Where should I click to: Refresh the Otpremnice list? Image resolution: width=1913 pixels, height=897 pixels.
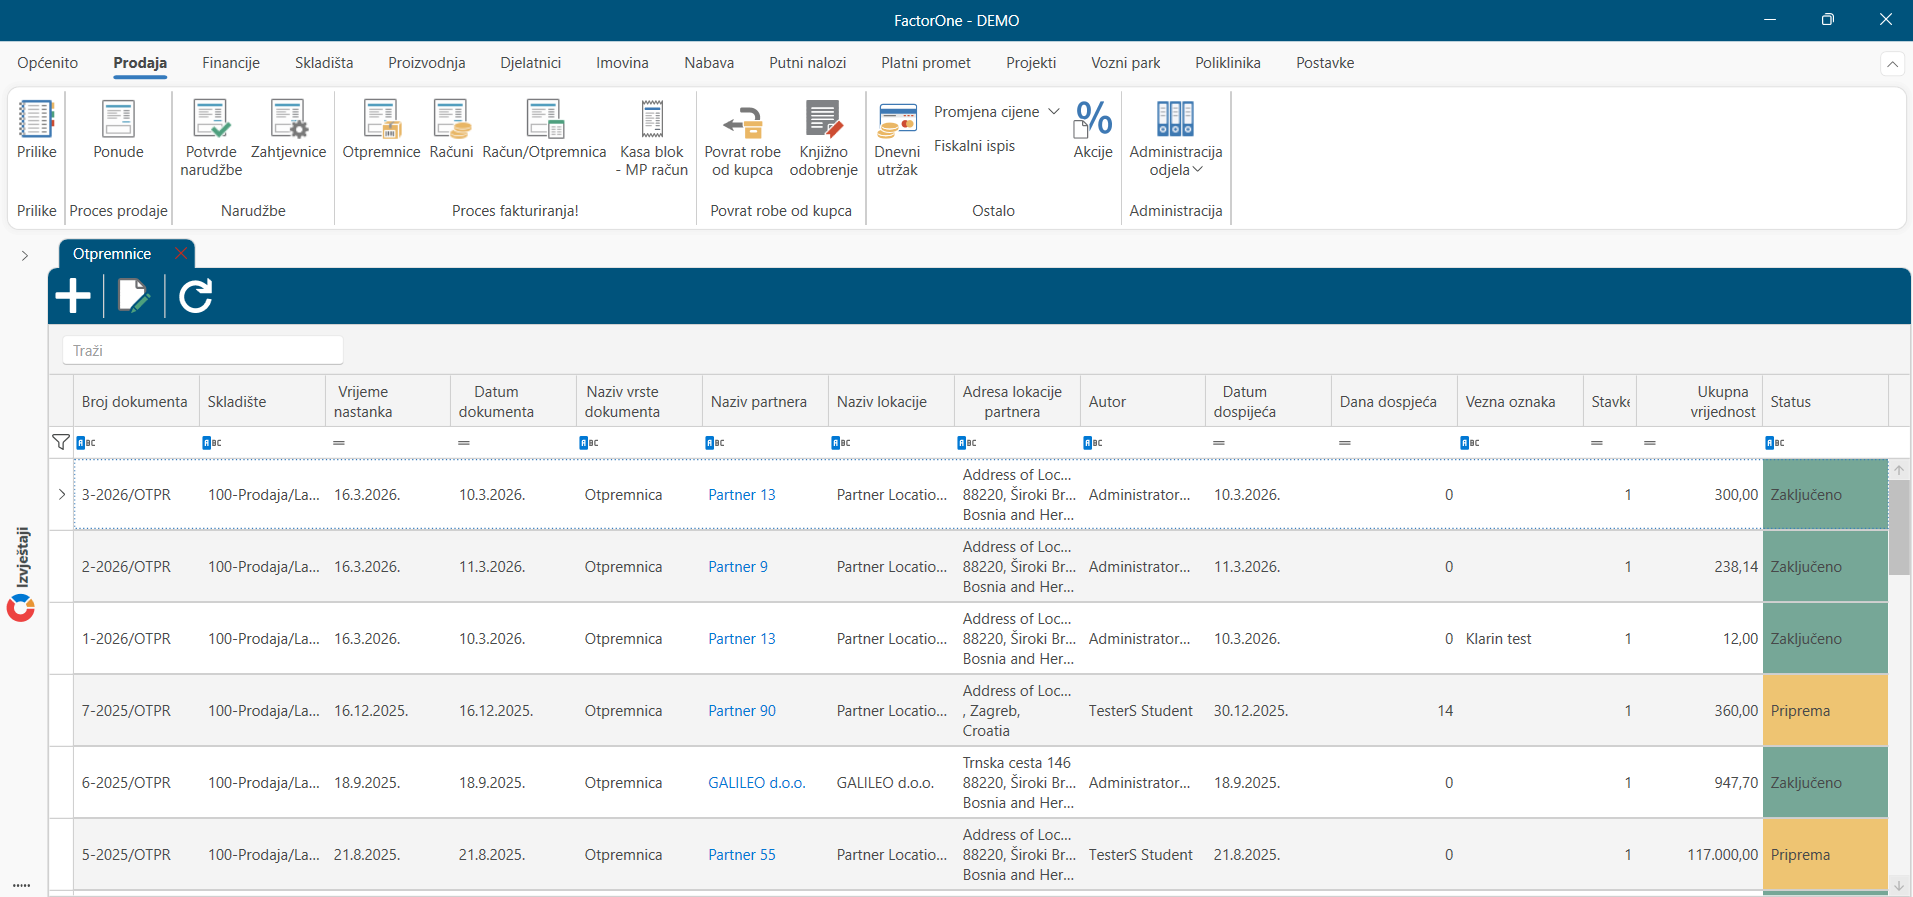click(196, 296)
